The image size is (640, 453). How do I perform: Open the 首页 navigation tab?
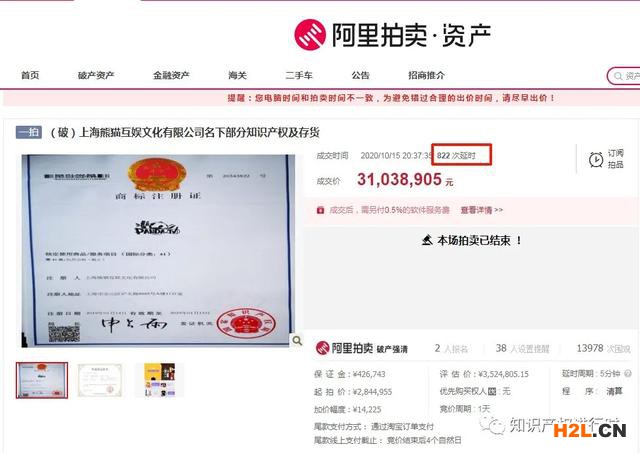(x=30, y=75)
